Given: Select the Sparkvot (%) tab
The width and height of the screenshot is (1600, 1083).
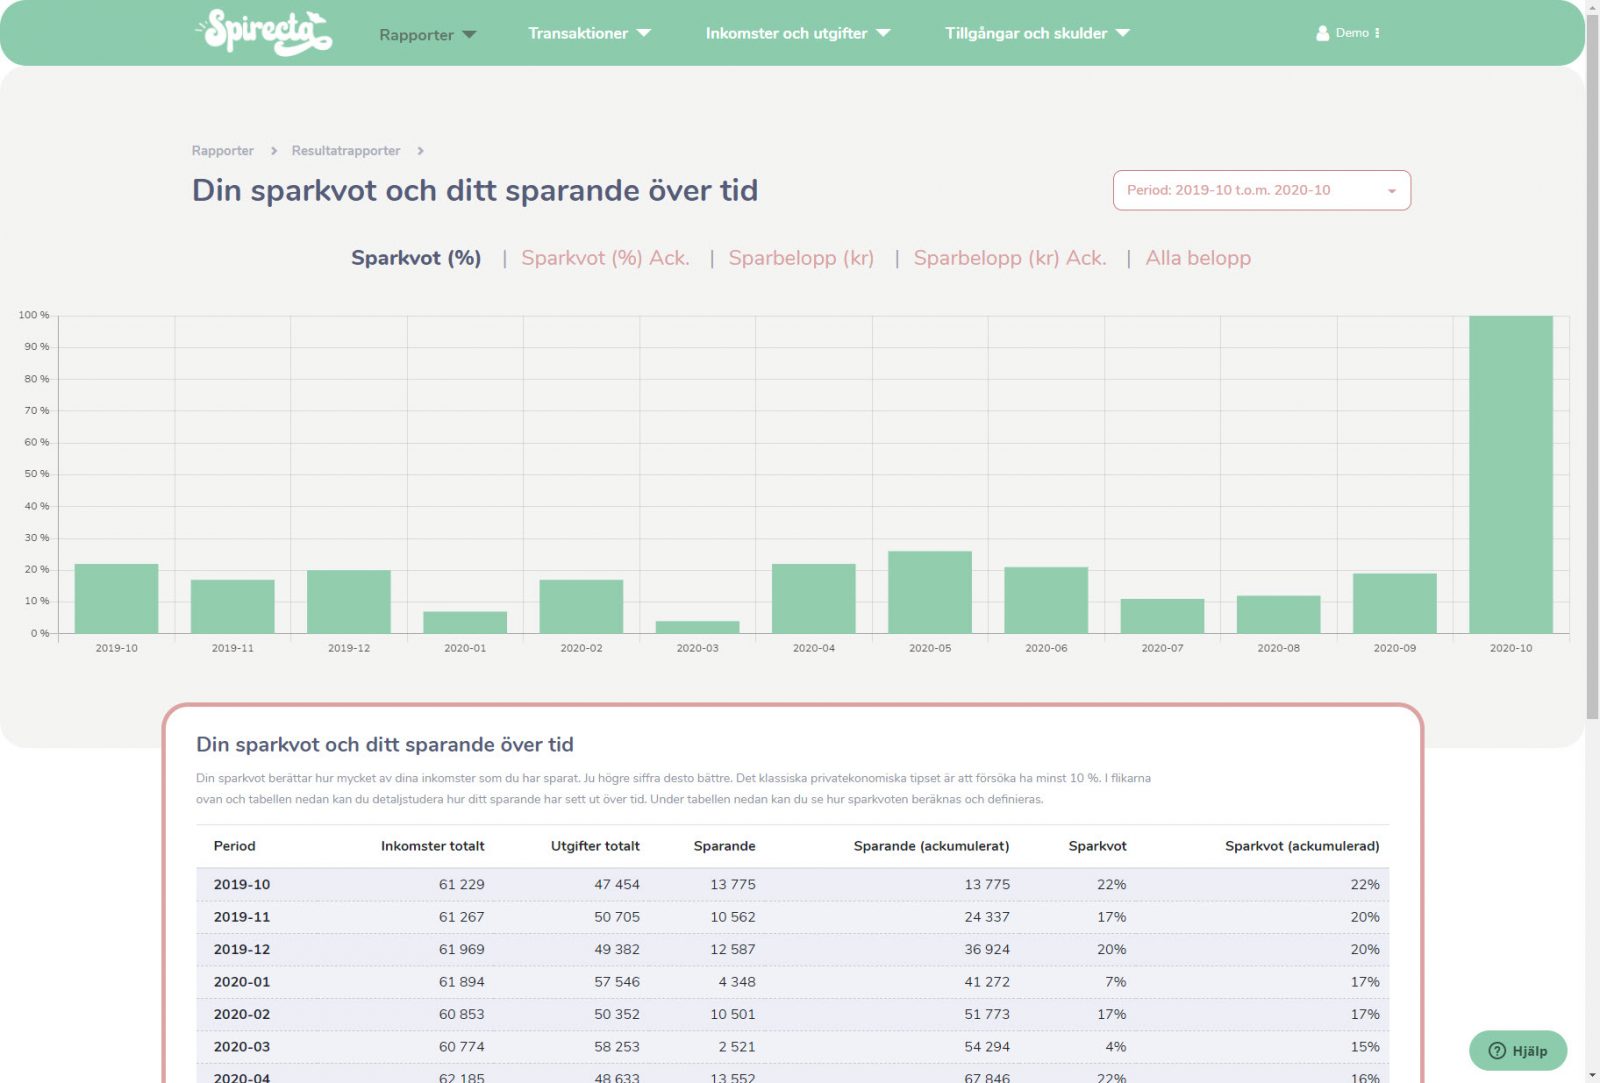Looking at the screenshot, I should coord(416,258).
